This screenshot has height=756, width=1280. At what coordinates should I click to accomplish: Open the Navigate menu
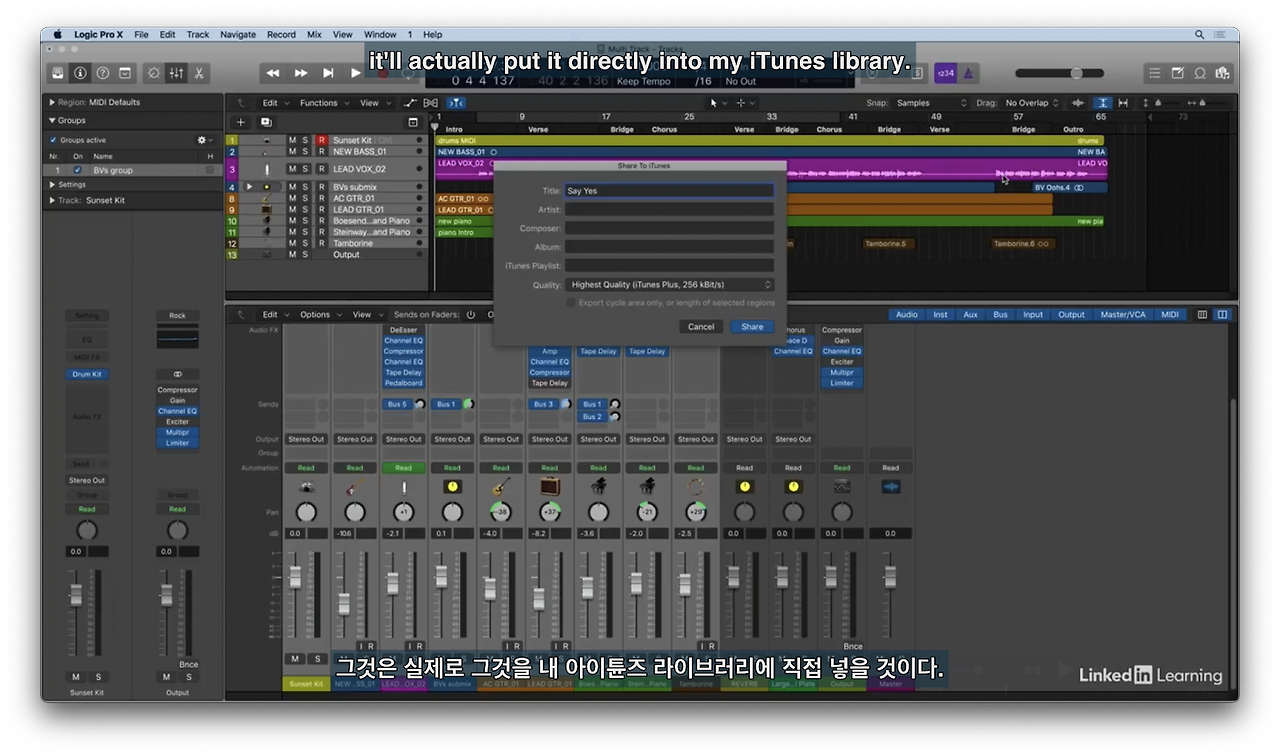(x=238, y=34)
